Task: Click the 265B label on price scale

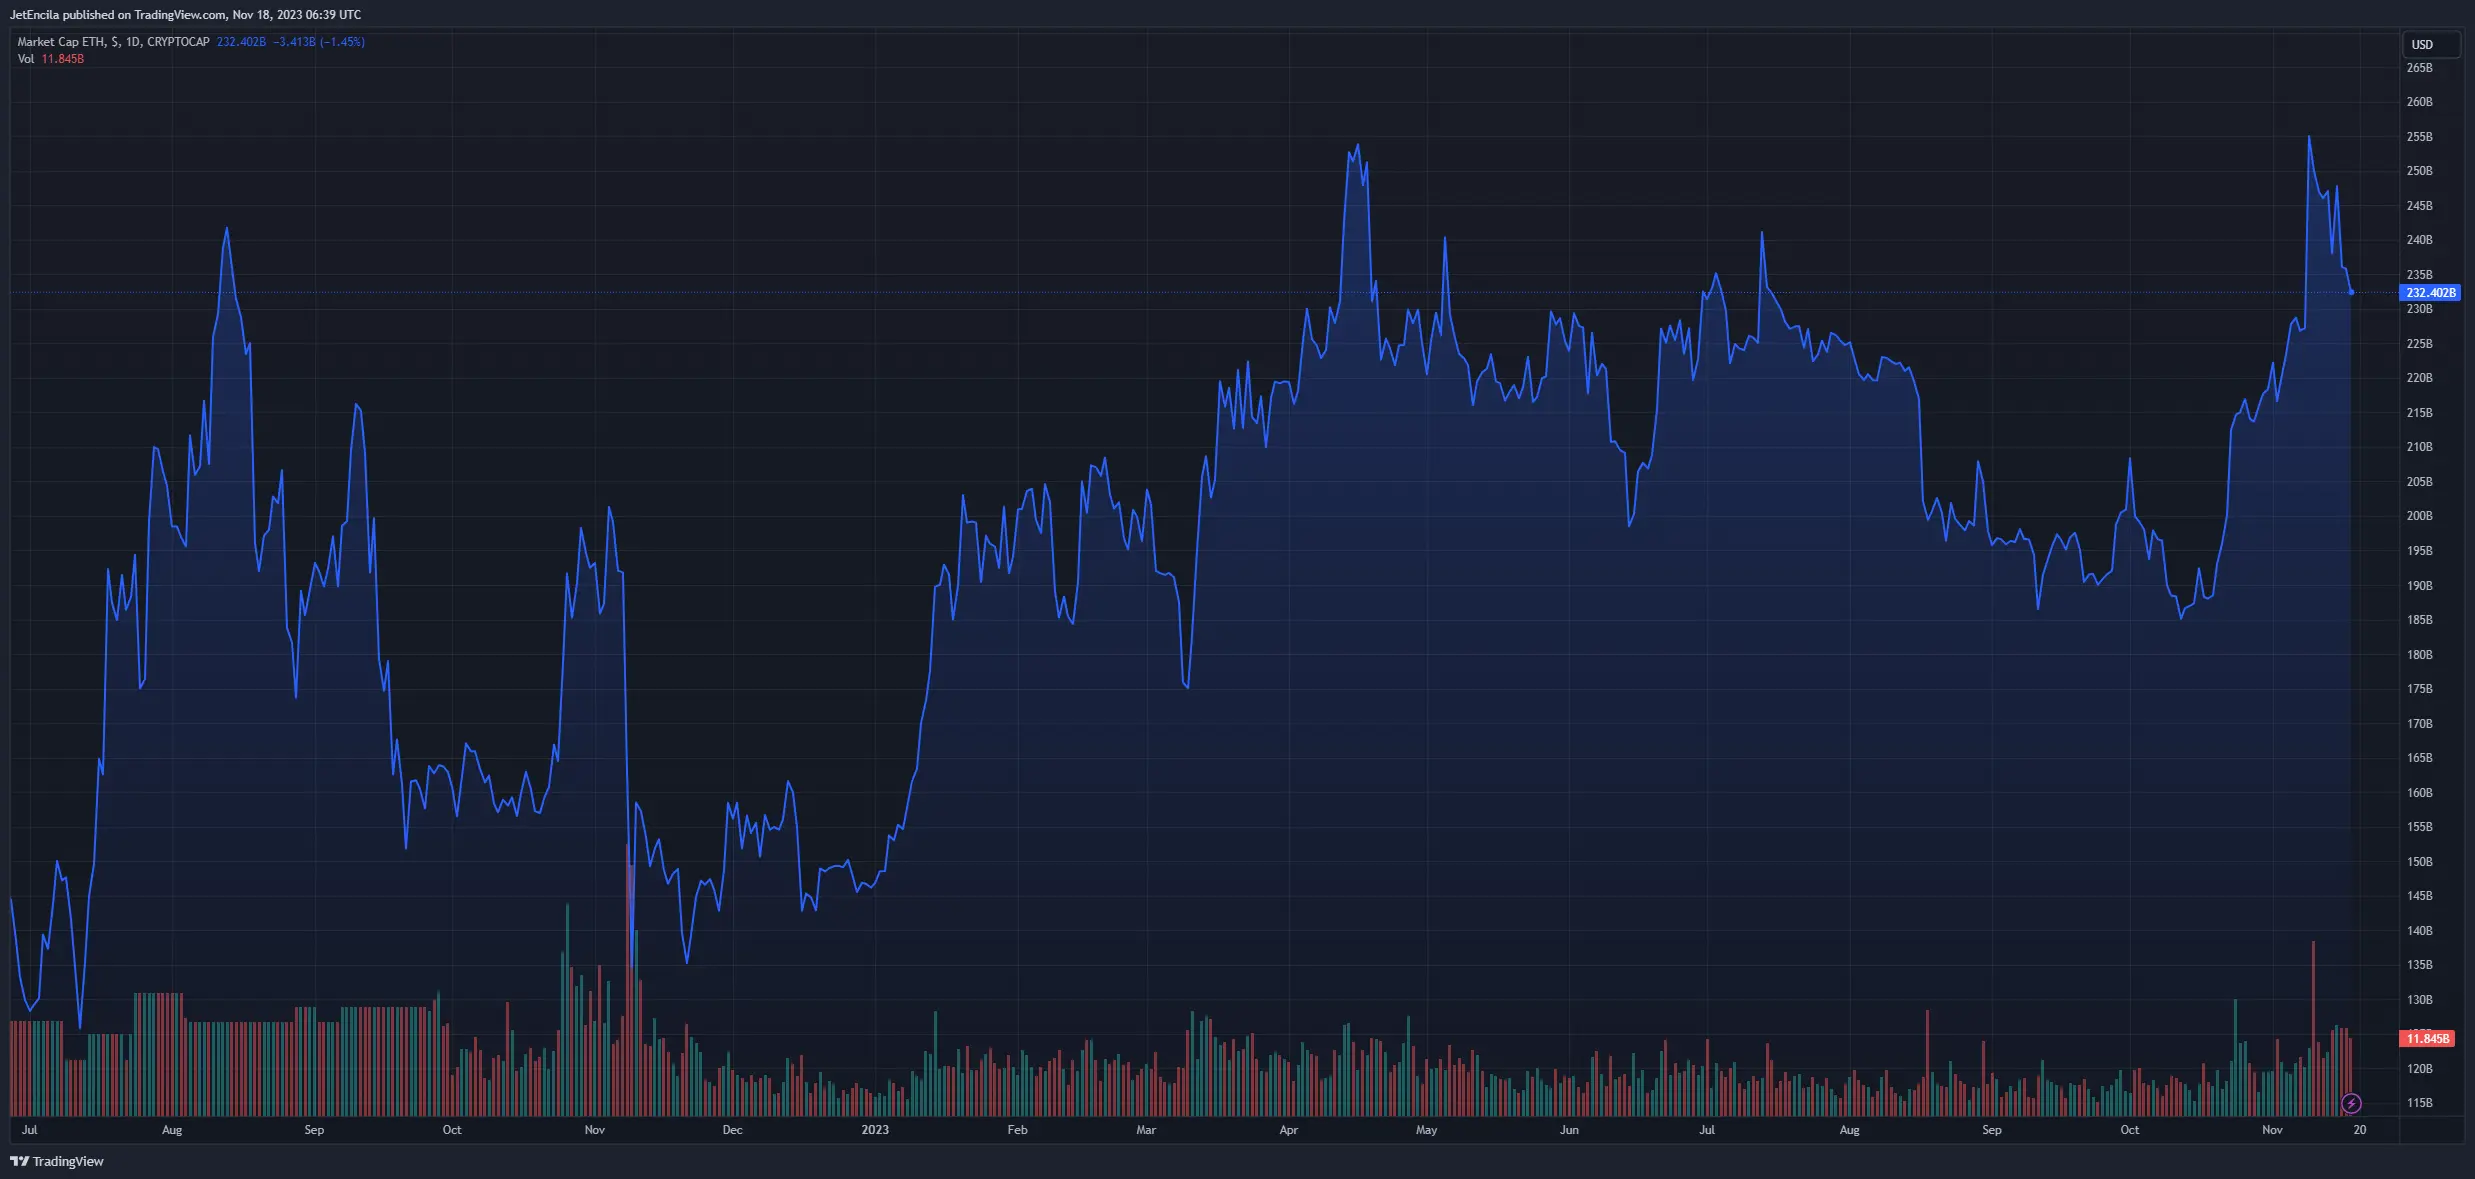Action: (2419, 68)
